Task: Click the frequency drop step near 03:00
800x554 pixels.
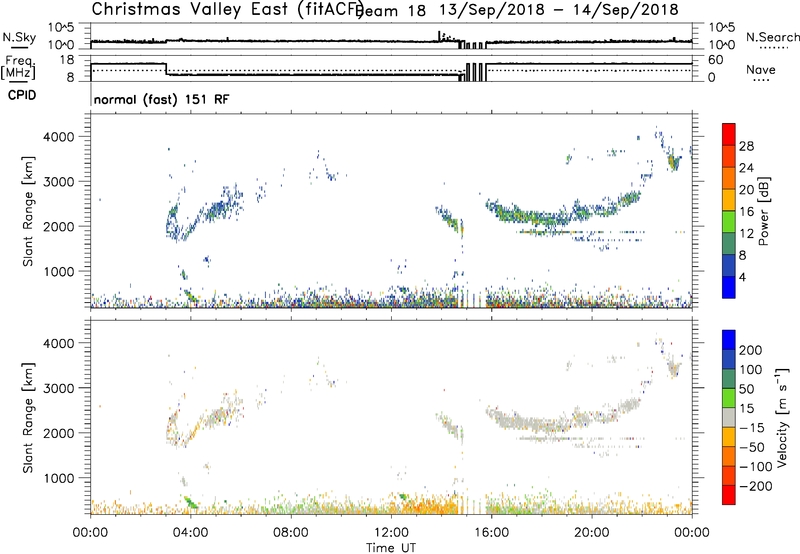Action: point(167,69)
